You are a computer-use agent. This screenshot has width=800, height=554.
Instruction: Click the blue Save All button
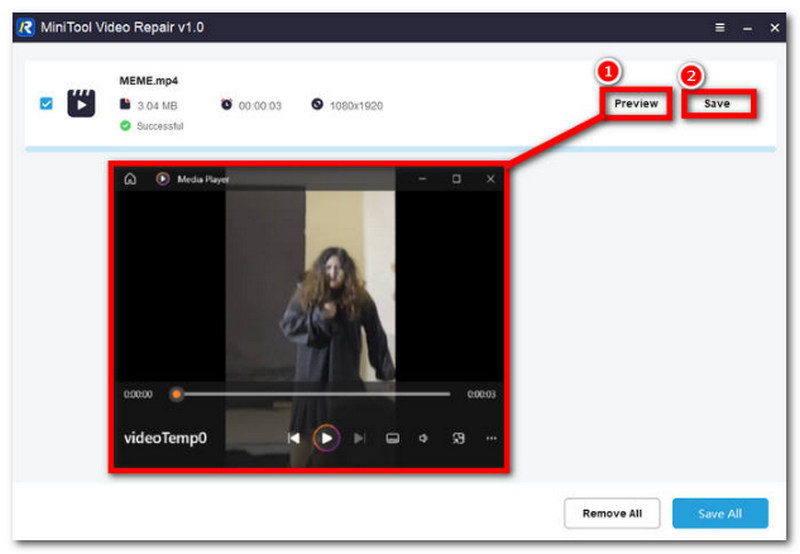pos(720,514)
